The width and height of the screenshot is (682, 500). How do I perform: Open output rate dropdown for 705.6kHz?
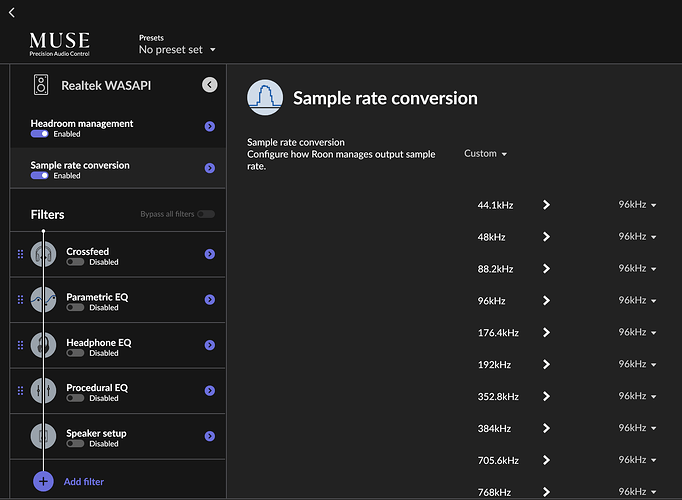click(x=637, y=460)
